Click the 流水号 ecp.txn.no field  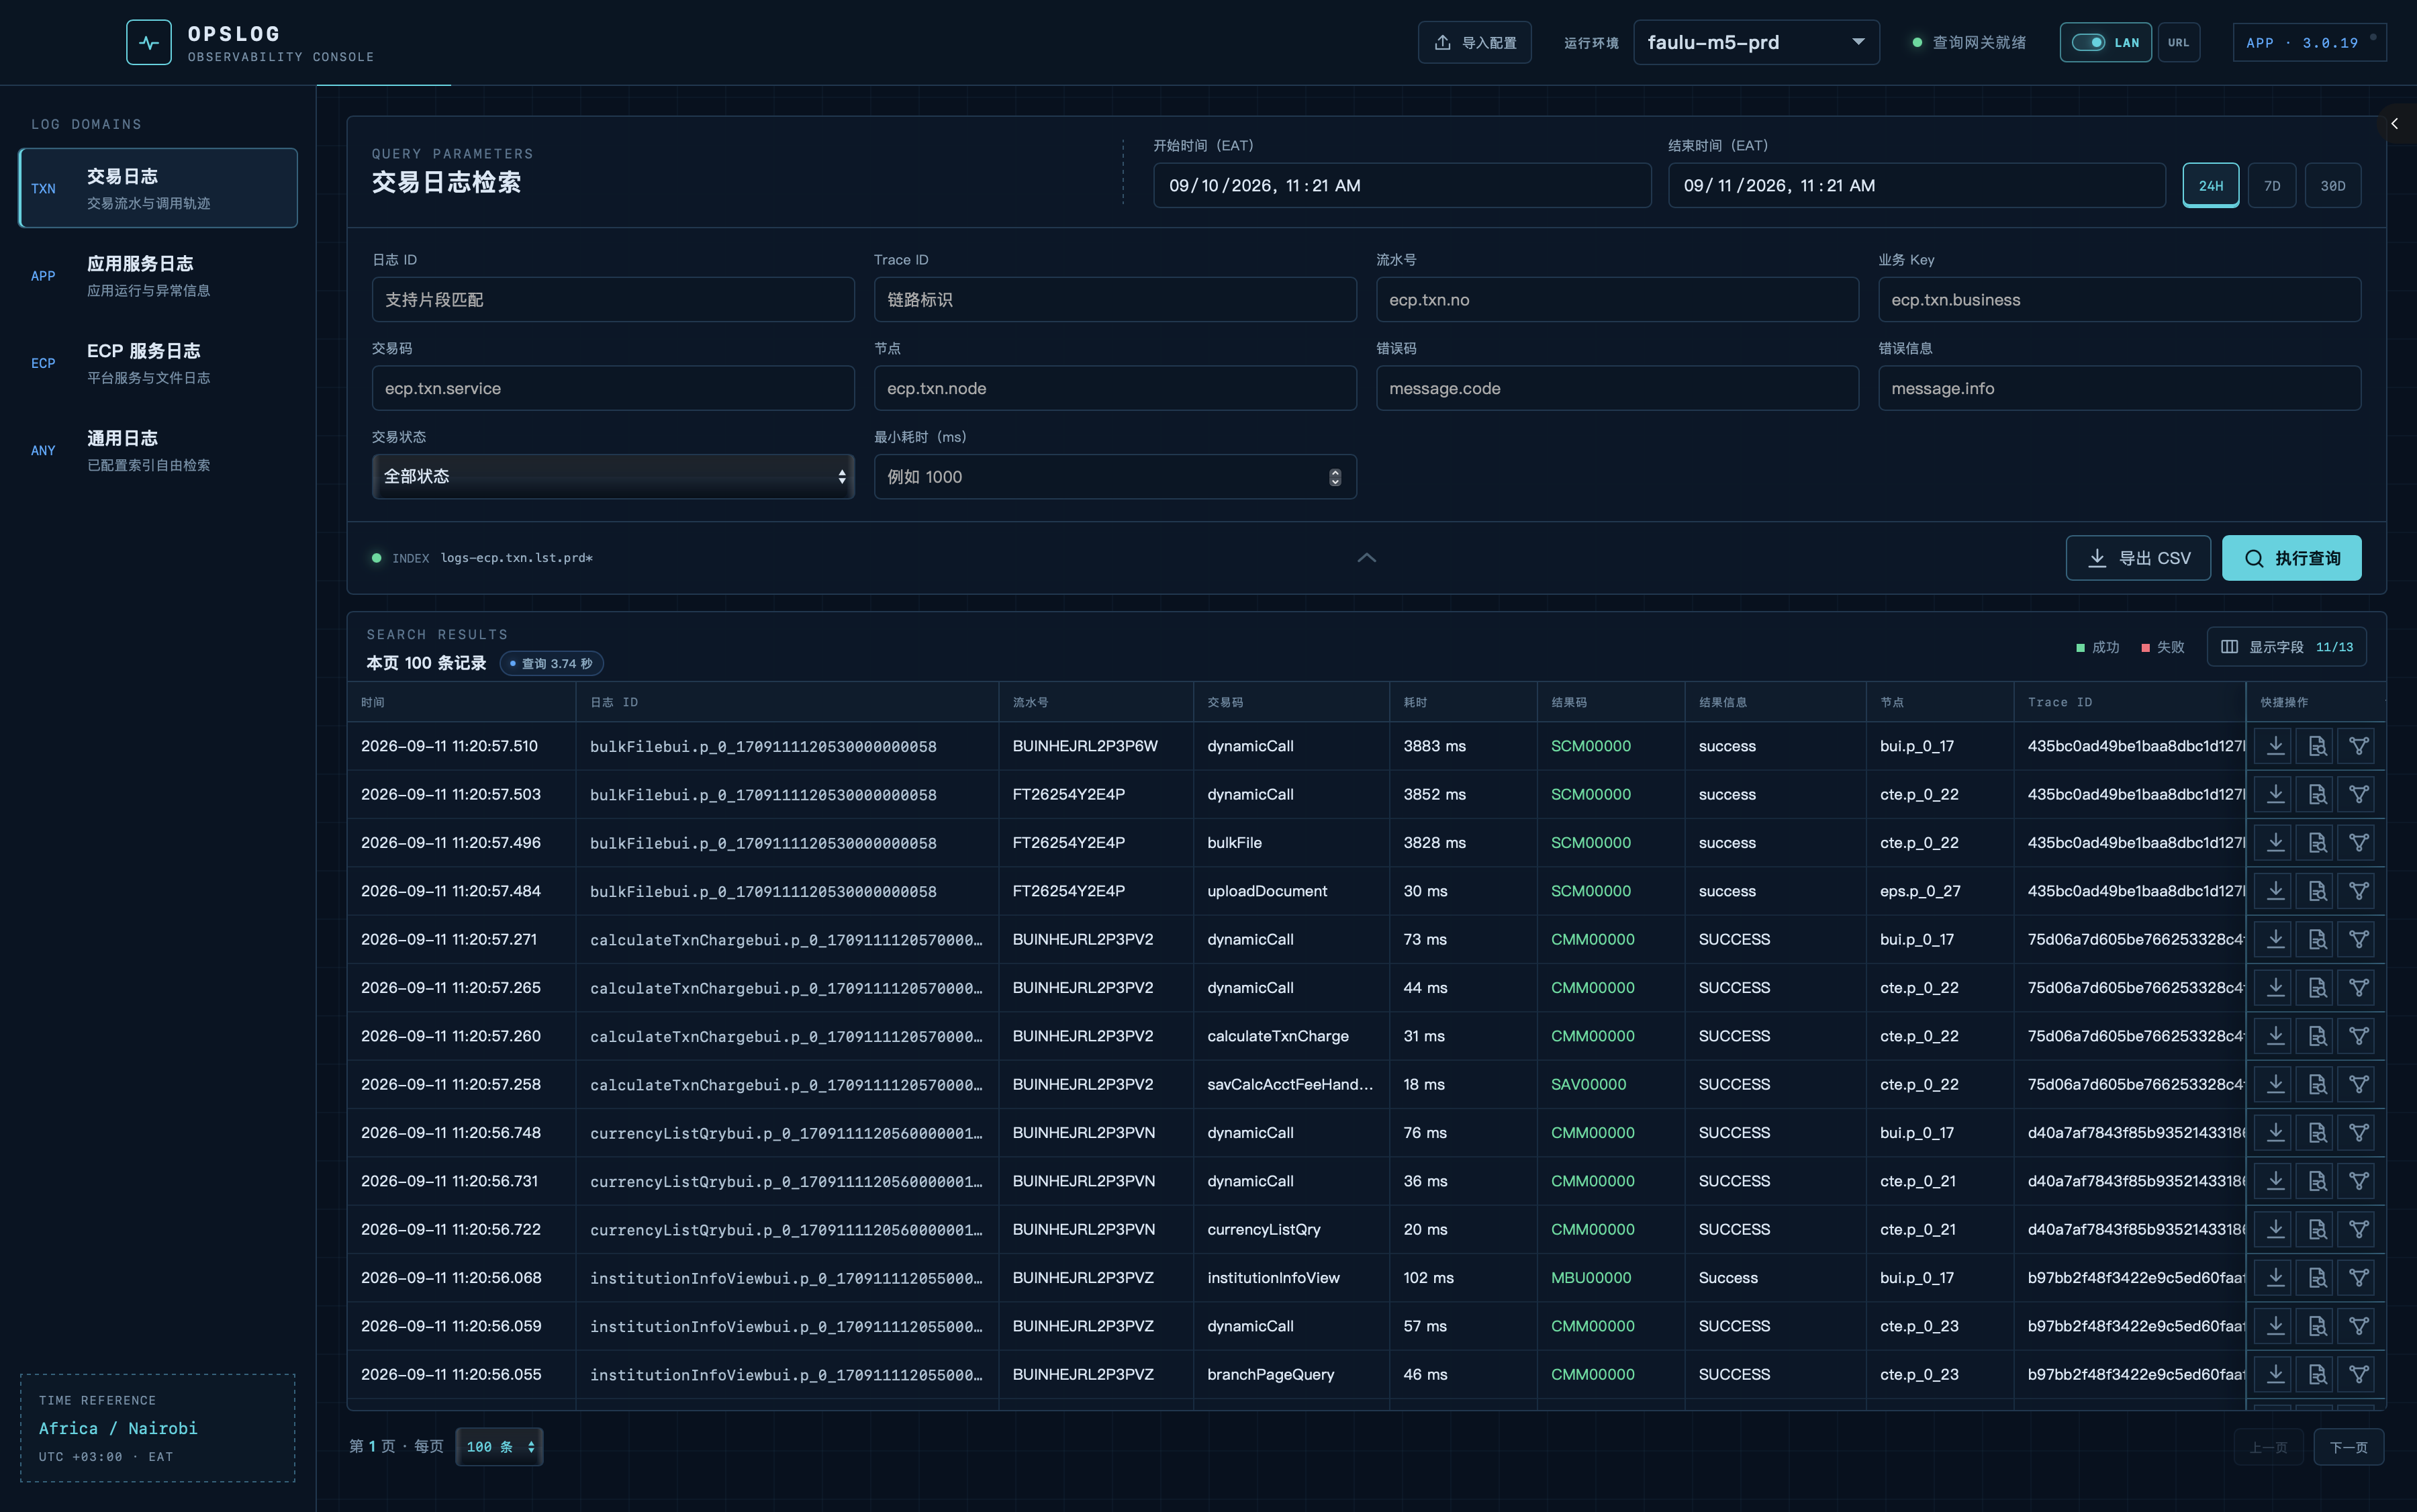pos(1617,300)
